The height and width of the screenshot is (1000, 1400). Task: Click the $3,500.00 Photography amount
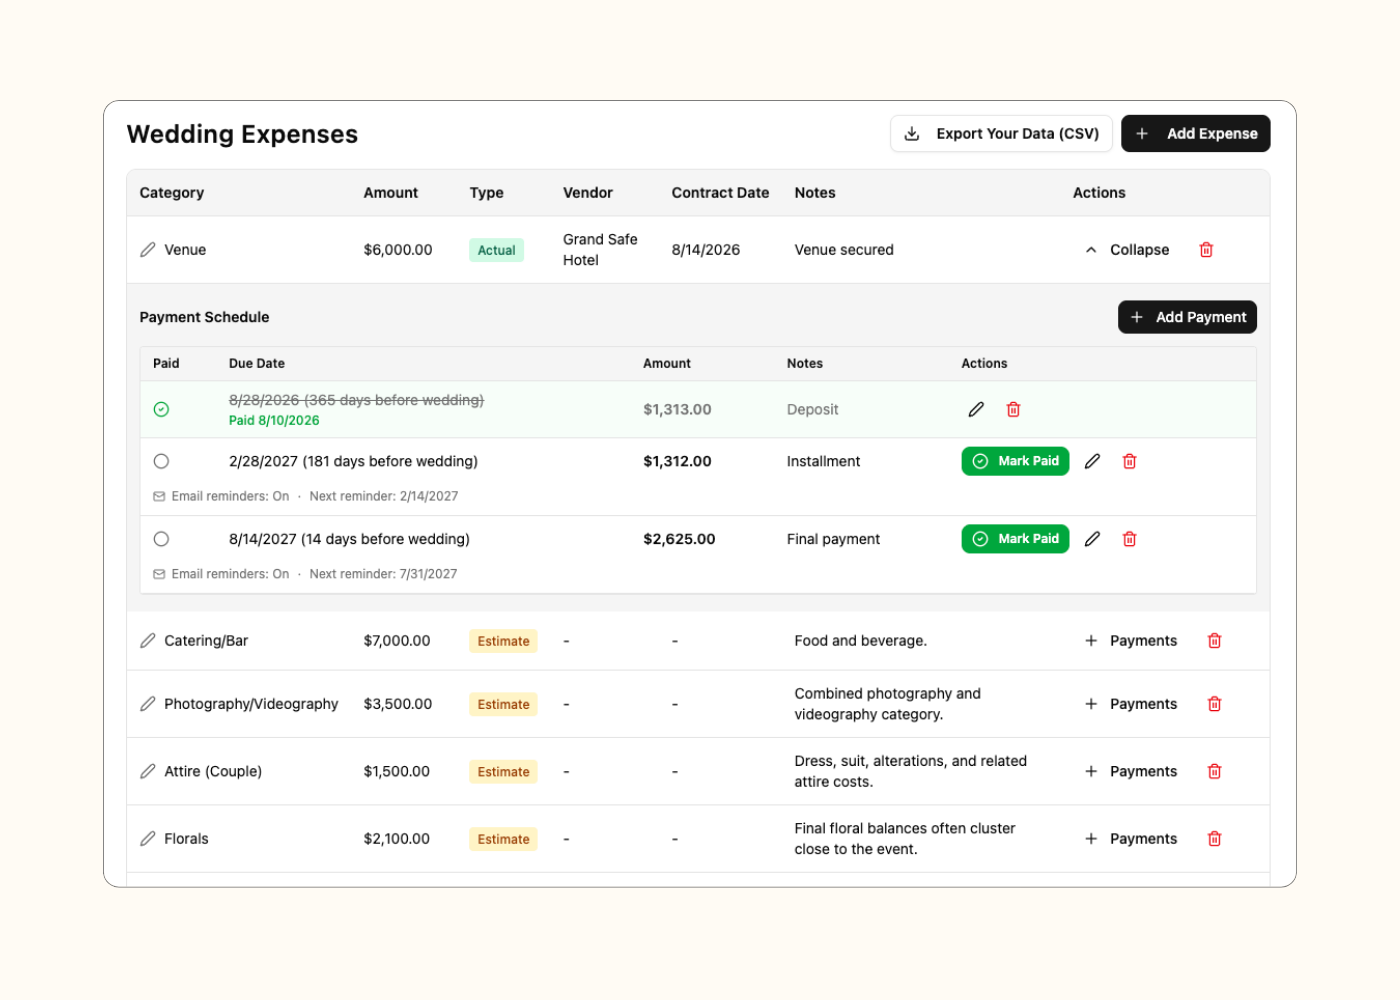398,704
